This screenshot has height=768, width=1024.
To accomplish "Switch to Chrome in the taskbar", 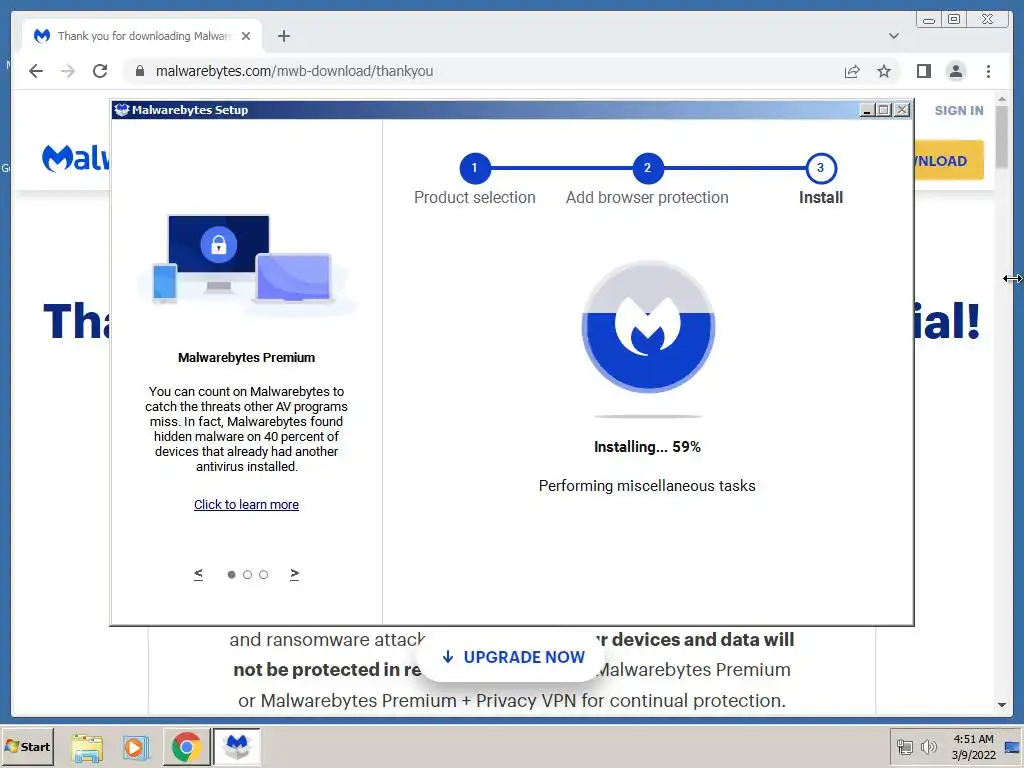I will click(x=186, y=747).
